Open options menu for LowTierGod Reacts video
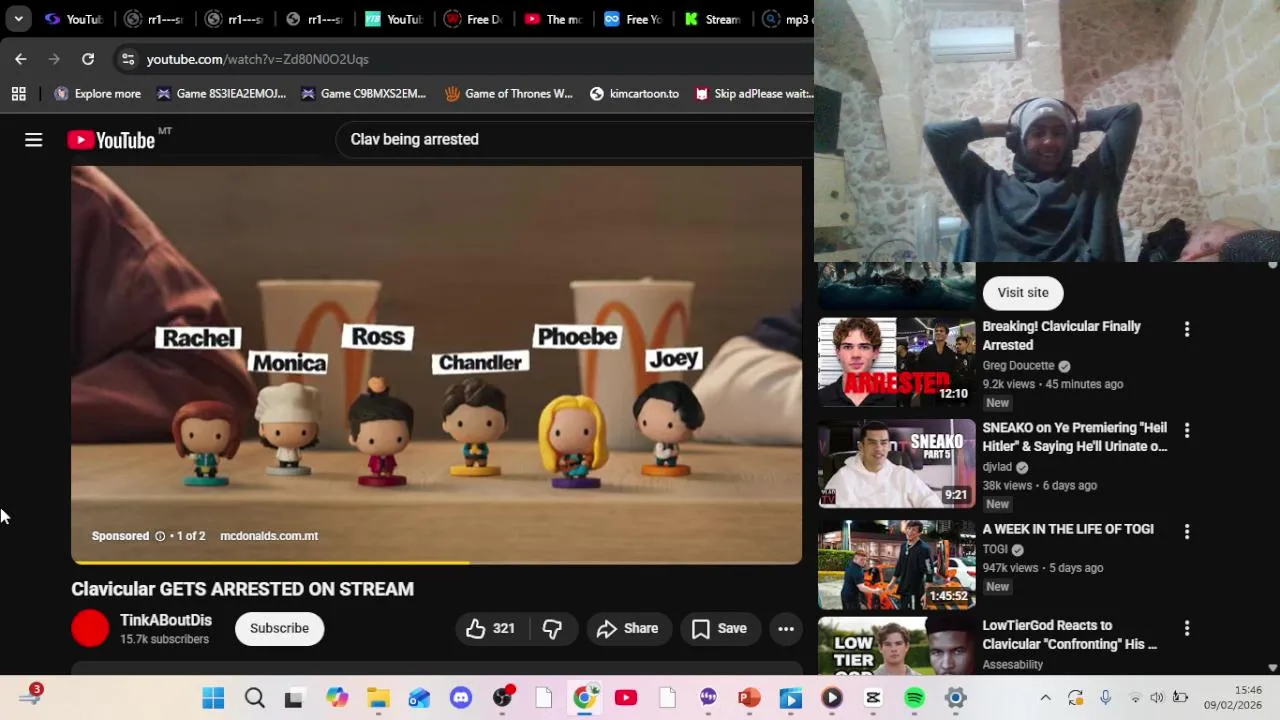Image resolution: width=1280 pixels, height=720 pixels. point(1187,628)
